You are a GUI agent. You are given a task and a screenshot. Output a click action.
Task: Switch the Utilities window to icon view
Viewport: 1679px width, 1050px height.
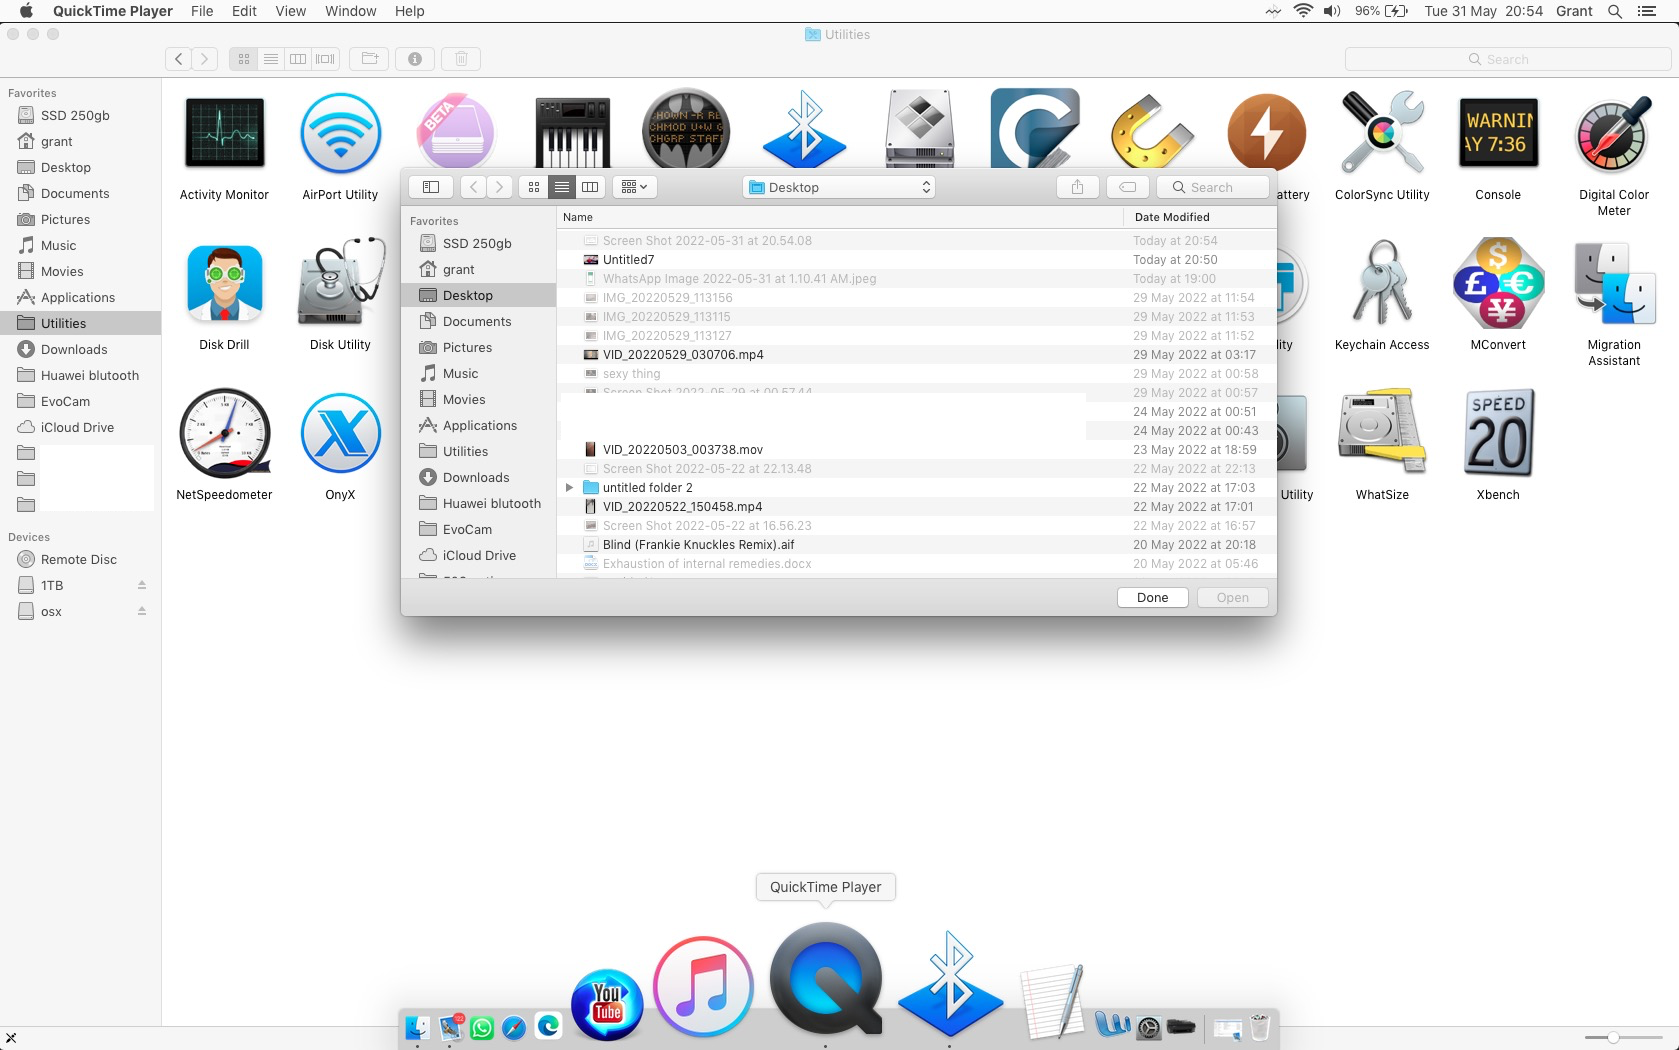(243, 59)
